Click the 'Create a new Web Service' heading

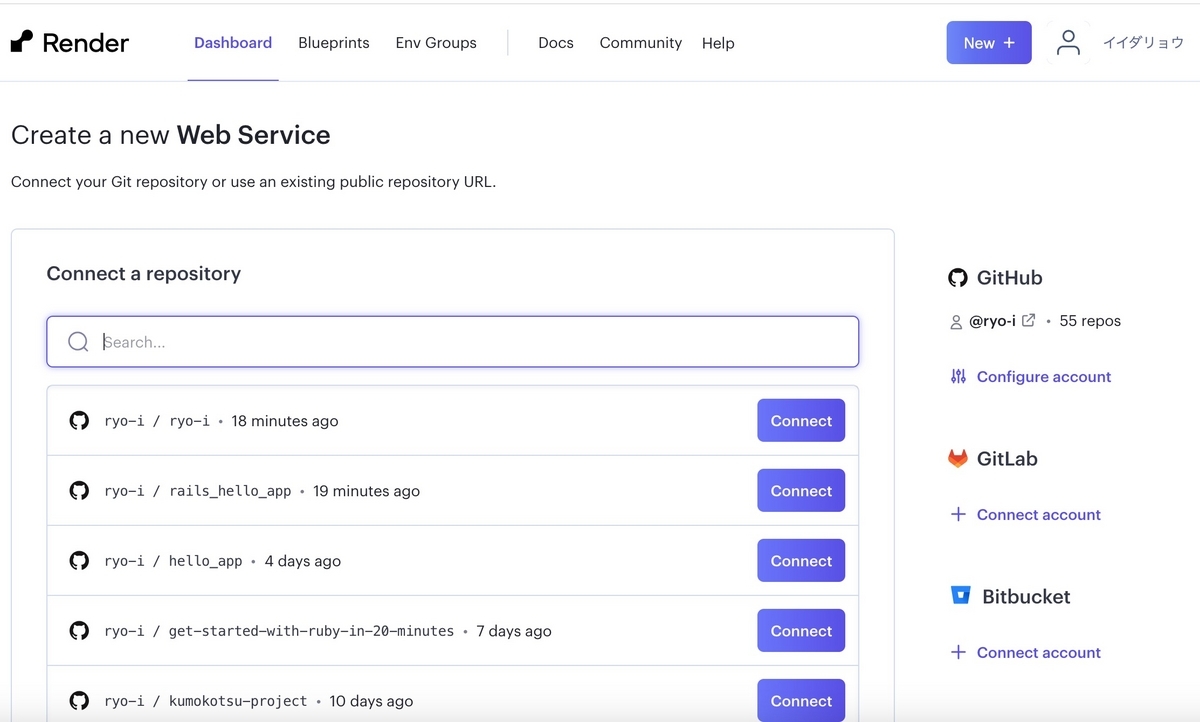(x=171, y=136)
